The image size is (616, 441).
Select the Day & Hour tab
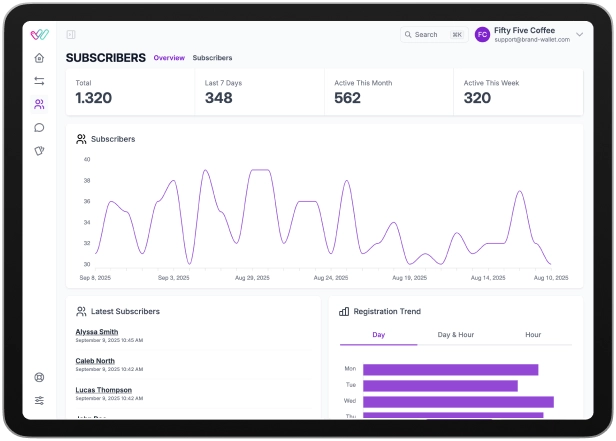[x=456, y=335]
